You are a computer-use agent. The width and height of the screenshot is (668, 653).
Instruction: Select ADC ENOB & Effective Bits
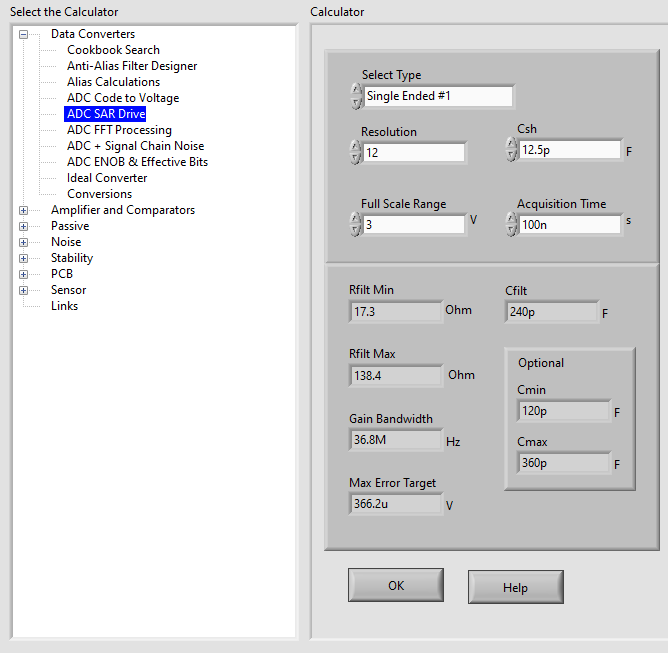pos(137,162)
